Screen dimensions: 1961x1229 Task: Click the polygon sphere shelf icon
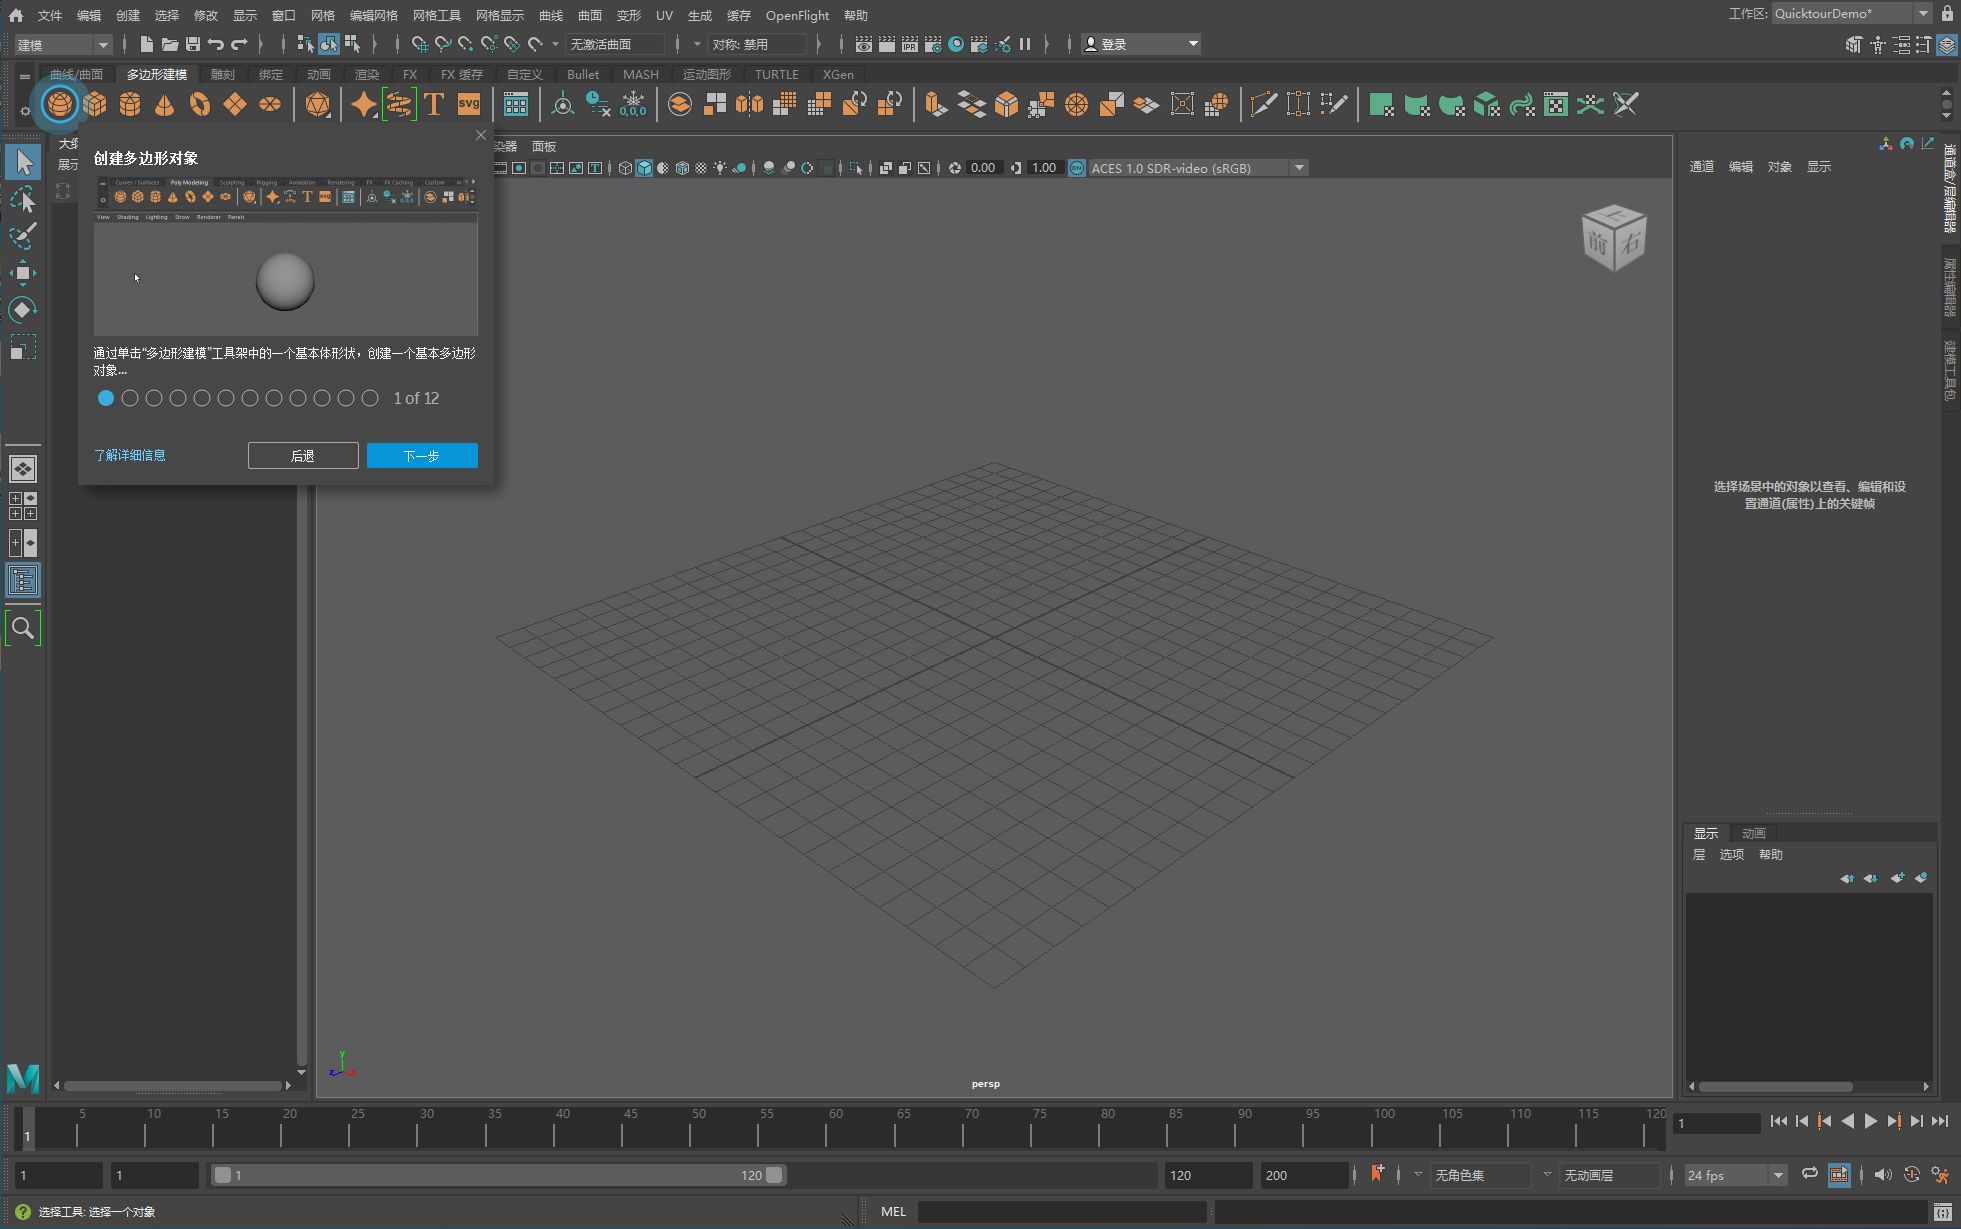pos(59,104)
